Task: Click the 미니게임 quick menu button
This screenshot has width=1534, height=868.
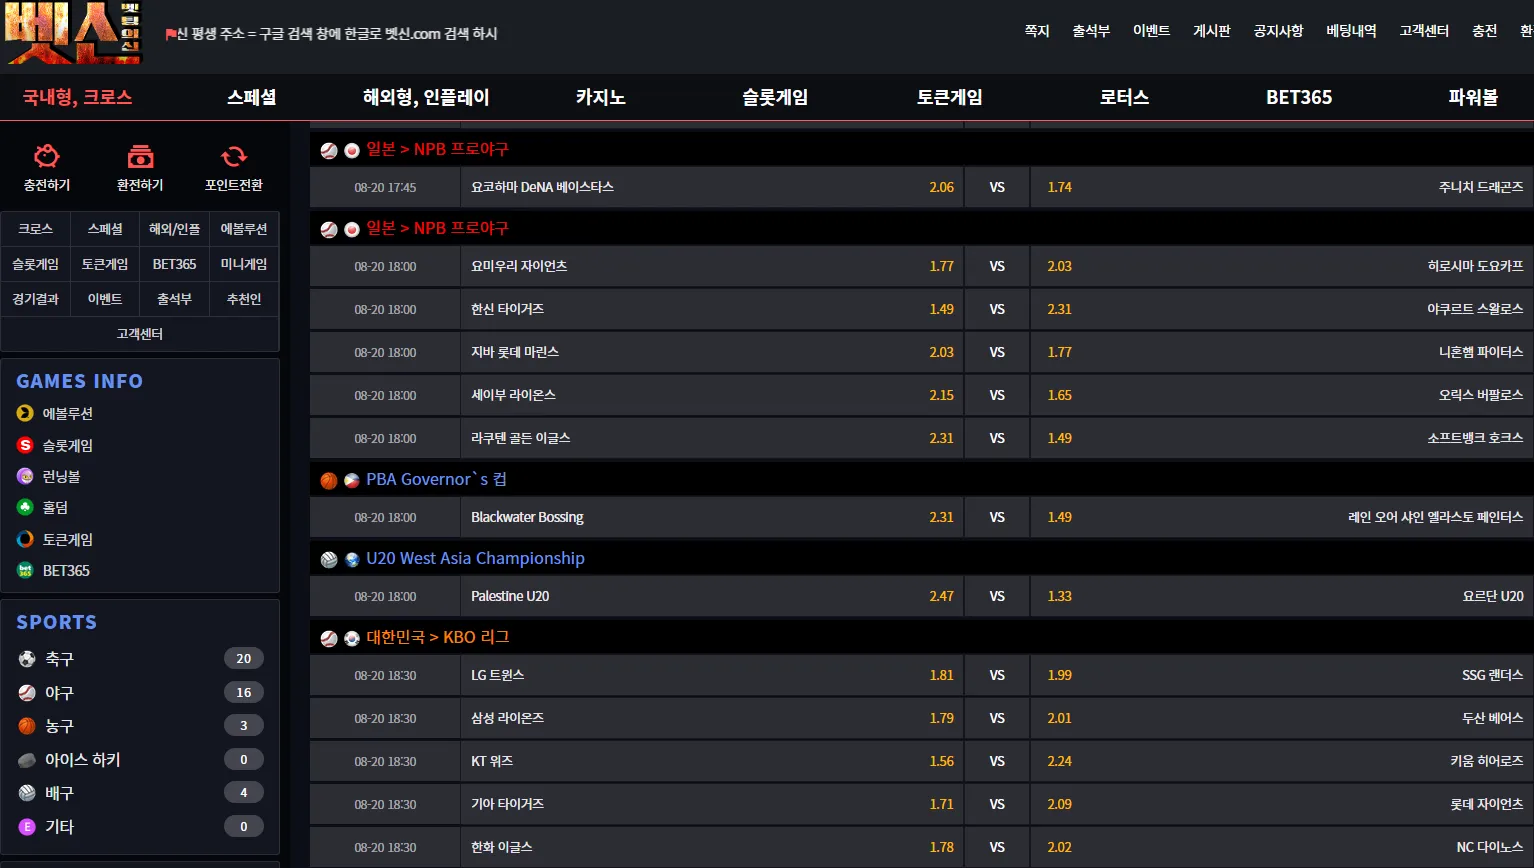Action: pos(244,264)
